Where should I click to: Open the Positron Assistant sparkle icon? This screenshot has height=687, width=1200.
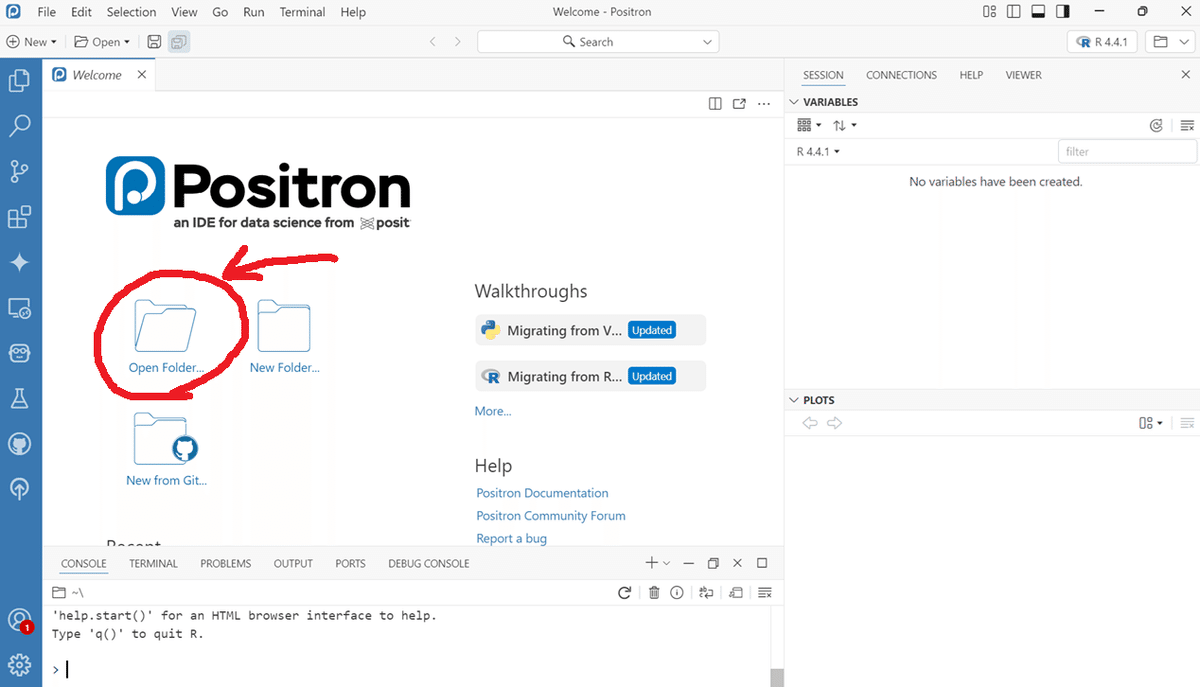[20, 262]
